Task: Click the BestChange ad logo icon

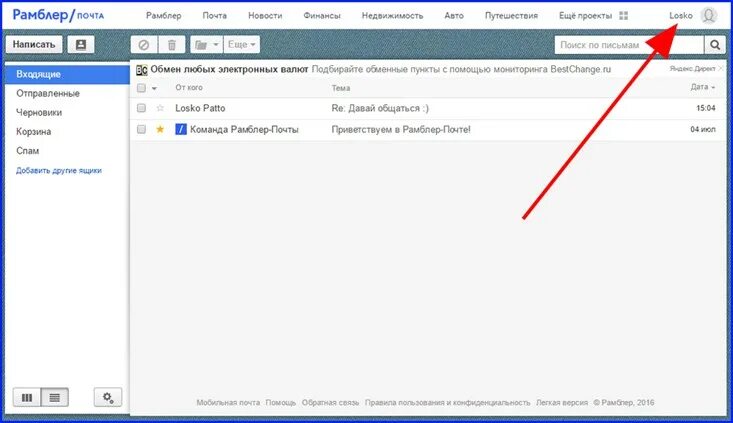Action: [142, 70]
